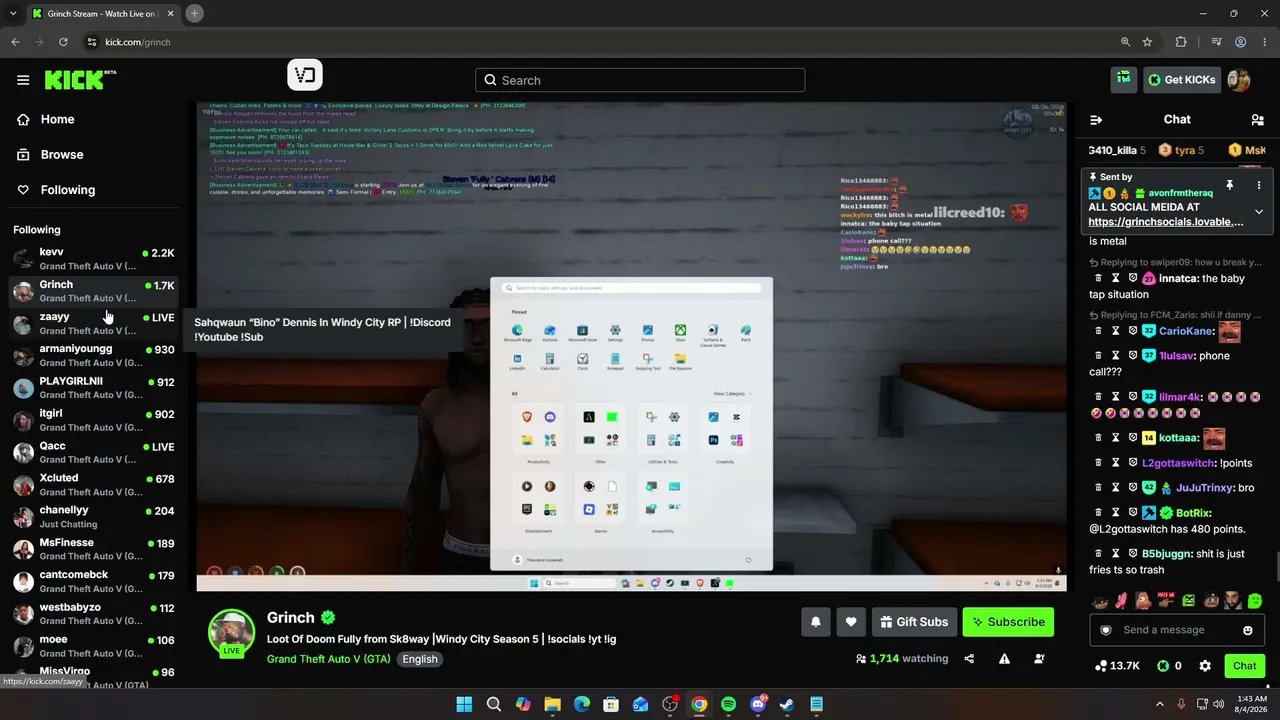Image resolution: width=1280 pixels, height=720 pixels.
Task: Open the chat users list icon
Action: [x=1257, y=120]
